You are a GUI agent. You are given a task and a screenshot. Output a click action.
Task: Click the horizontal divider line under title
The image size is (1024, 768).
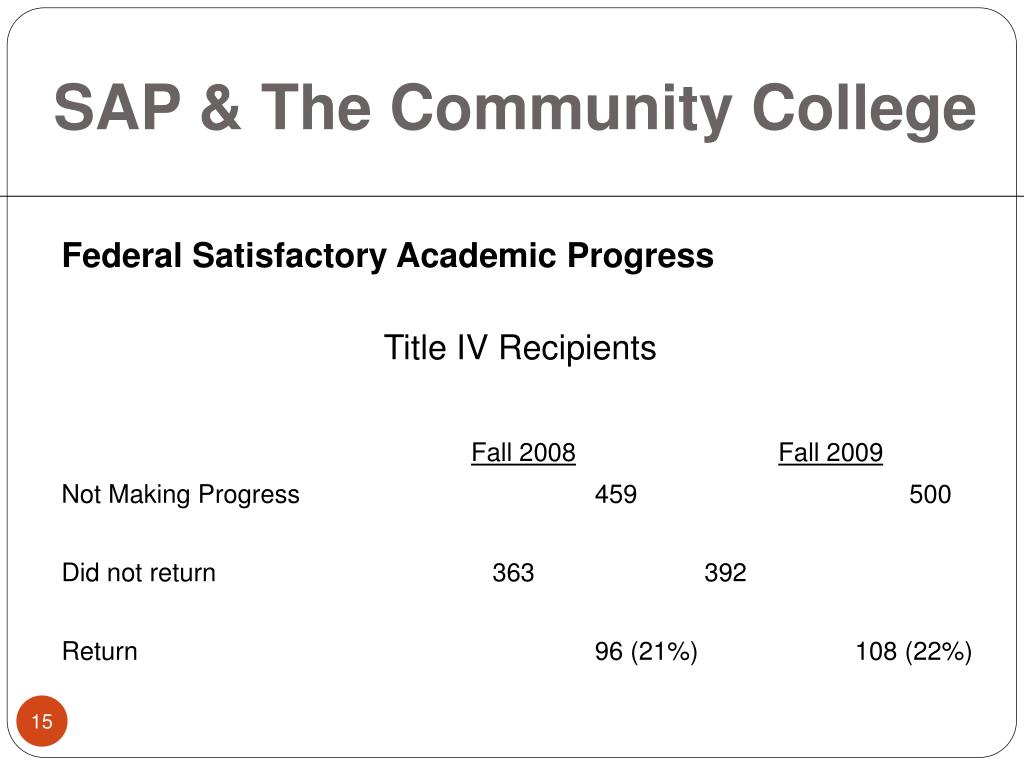click(512, 195)
